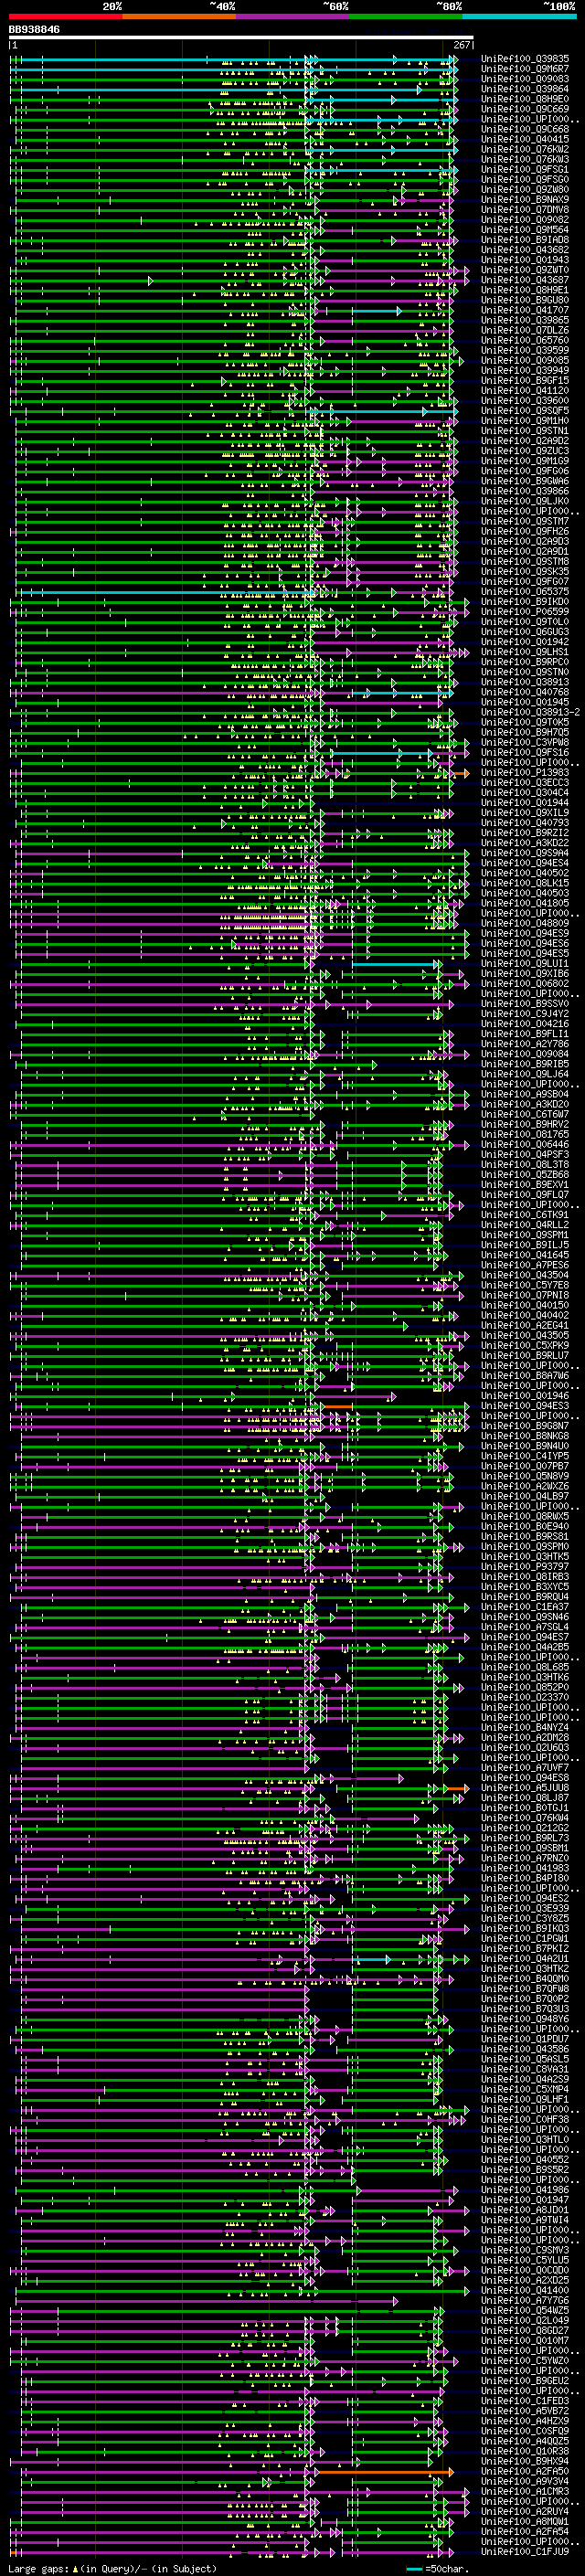Open hit UniRef100_Q39864

(x=525, y=89)
